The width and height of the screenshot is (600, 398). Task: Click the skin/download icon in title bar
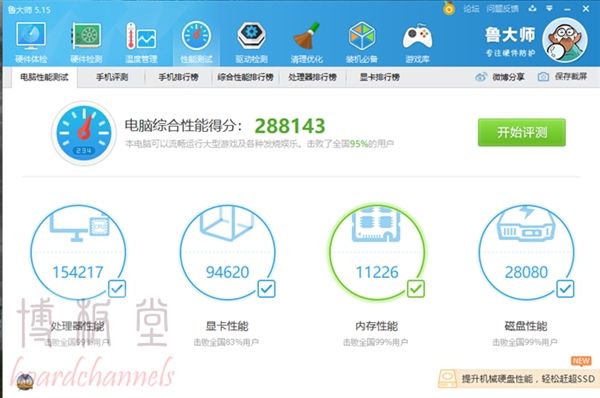point(532,8)
